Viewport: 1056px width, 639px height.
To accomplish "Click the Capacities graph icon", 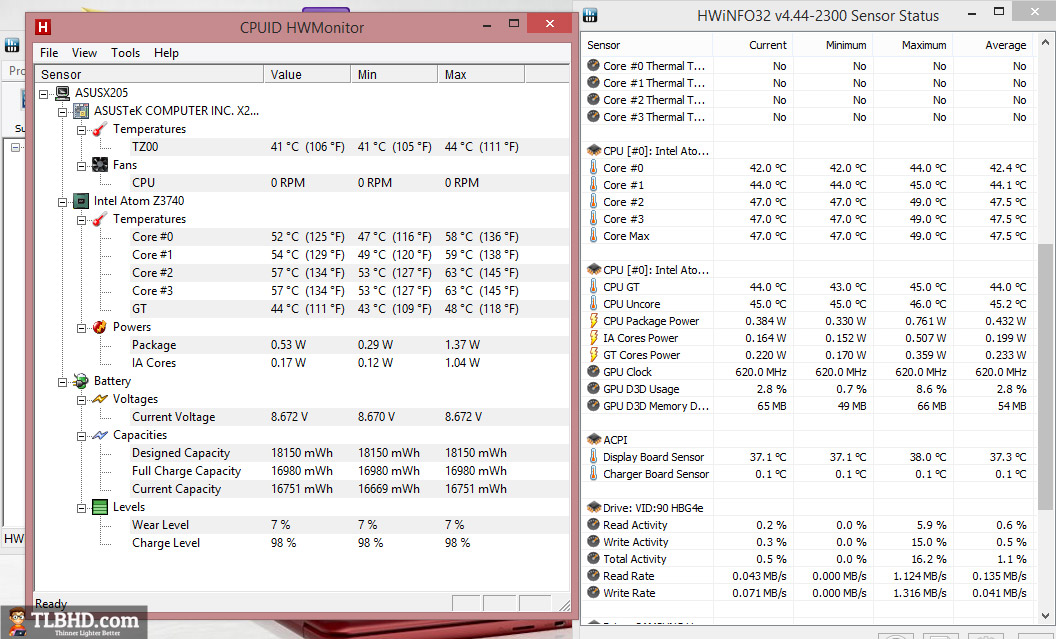I will (100, 436).
